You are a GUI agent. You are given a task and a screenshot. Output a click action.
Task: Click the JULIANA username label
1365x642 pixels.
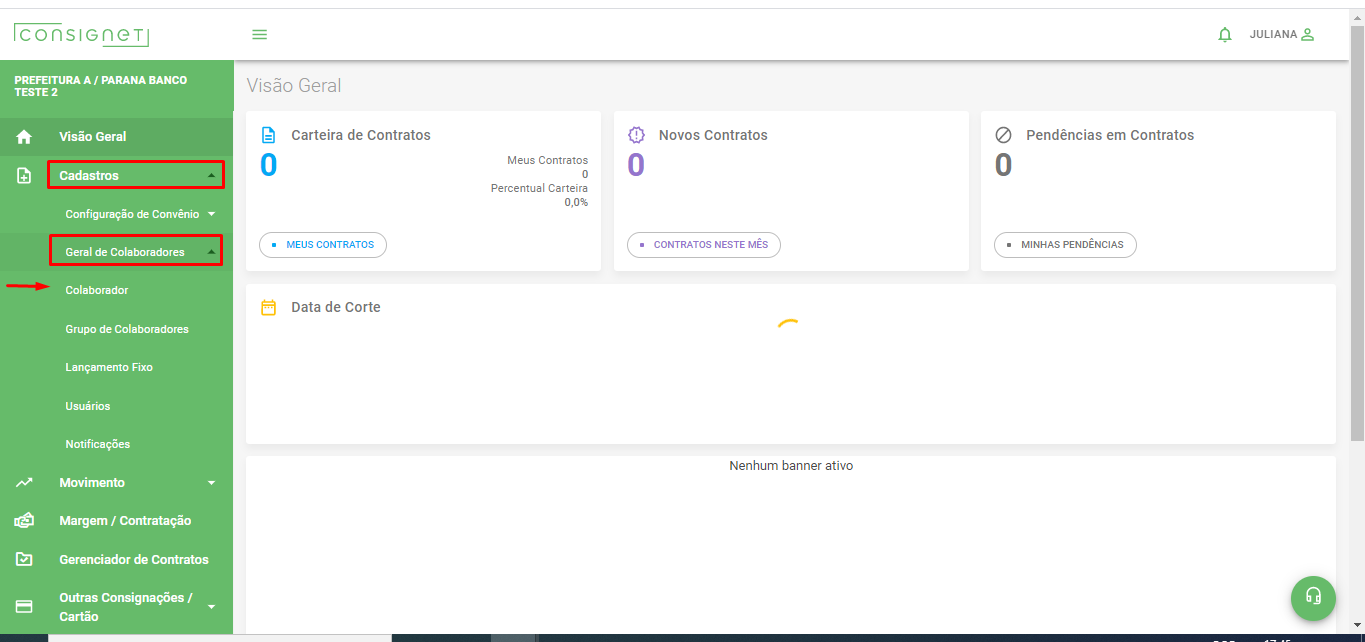pos(1273,34)
